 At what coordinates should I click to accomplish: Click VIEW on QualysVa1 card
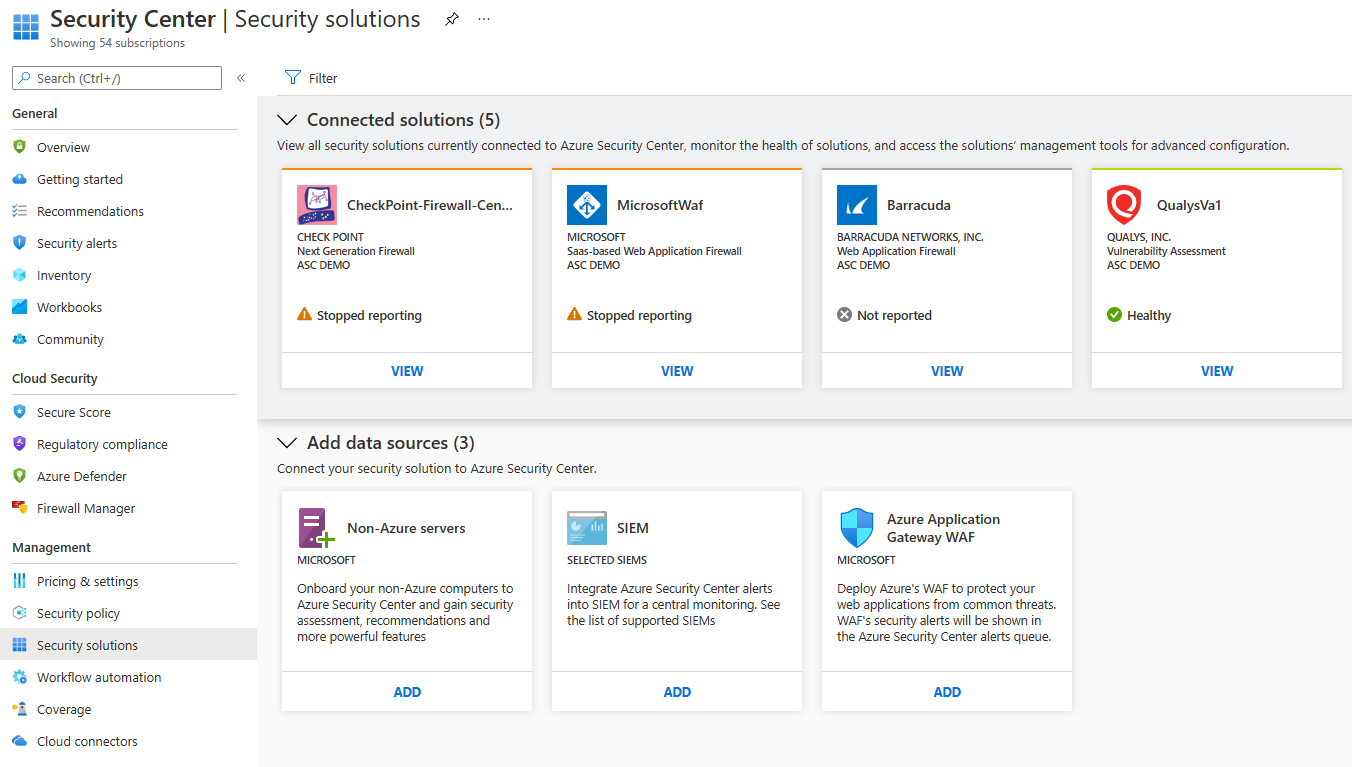pyautogui.click(x=1217, y=371)
